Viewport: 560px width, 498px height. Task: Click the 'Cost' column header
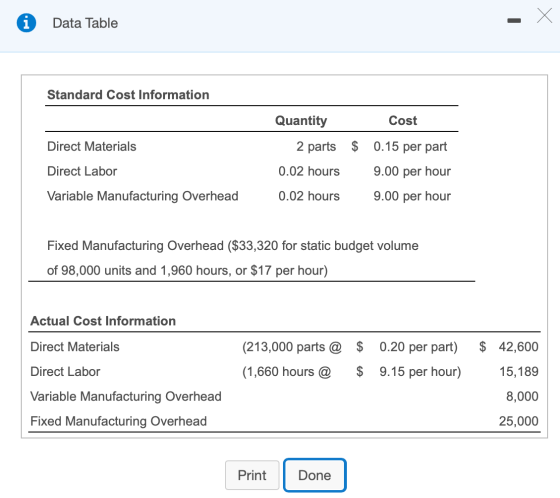(402, 120)
